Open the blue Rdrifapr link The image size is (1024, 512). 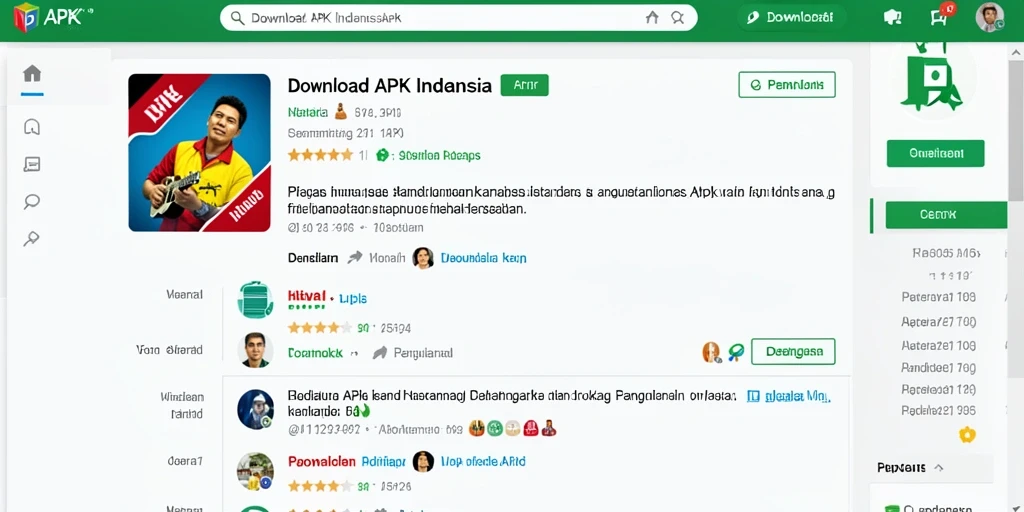(383, 462)
